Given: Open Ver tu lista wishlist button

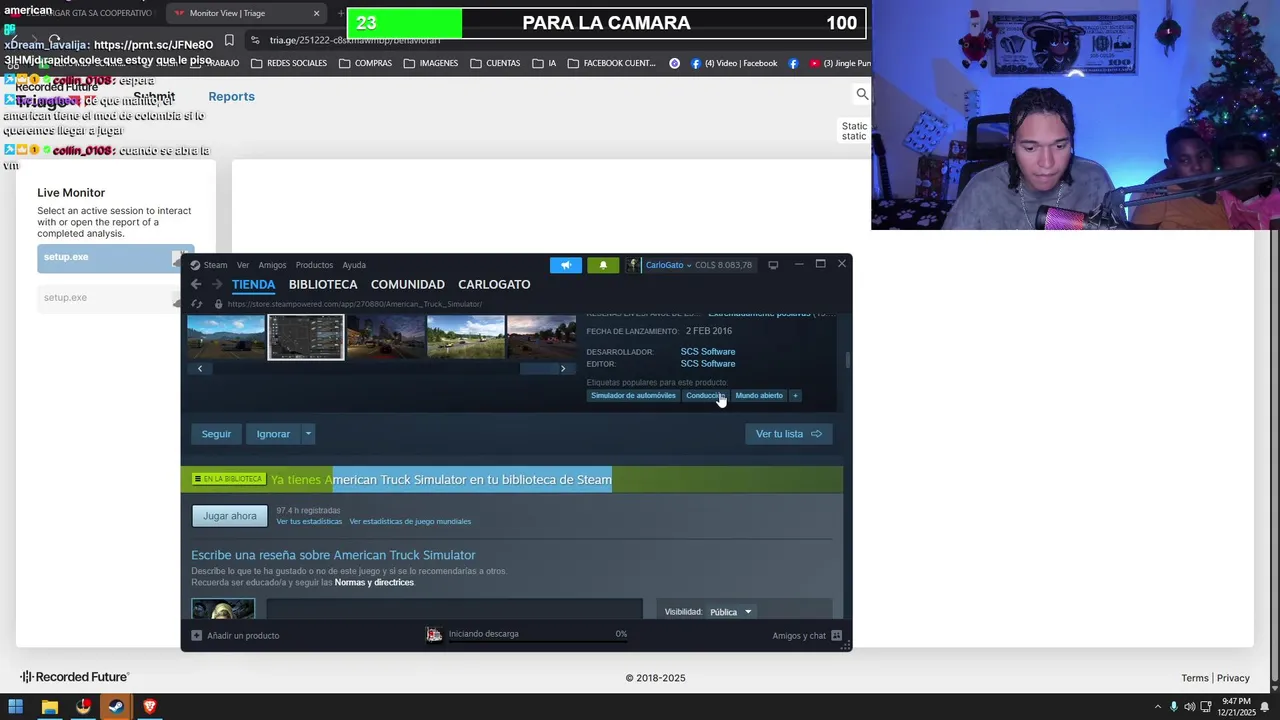Looking at the screenshot, I should point(789,434).
